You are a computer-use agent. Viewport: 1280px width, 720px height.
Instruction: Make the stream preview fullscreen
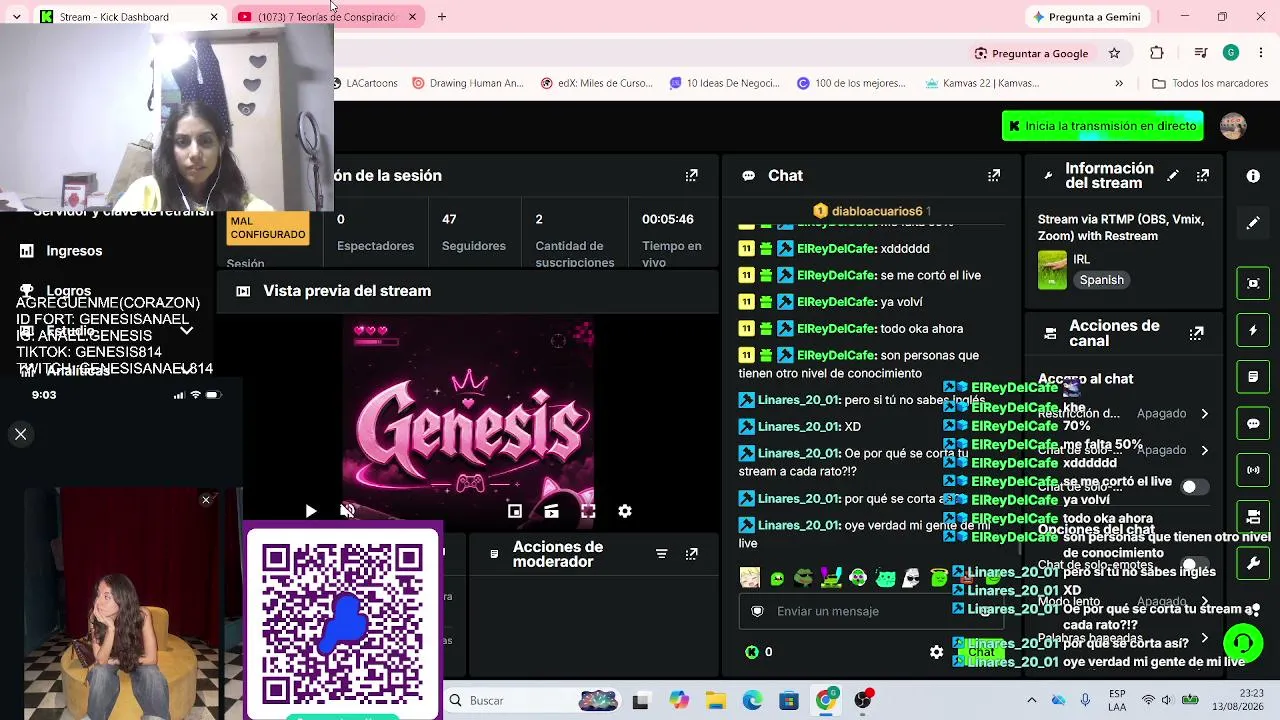[588, 511]
